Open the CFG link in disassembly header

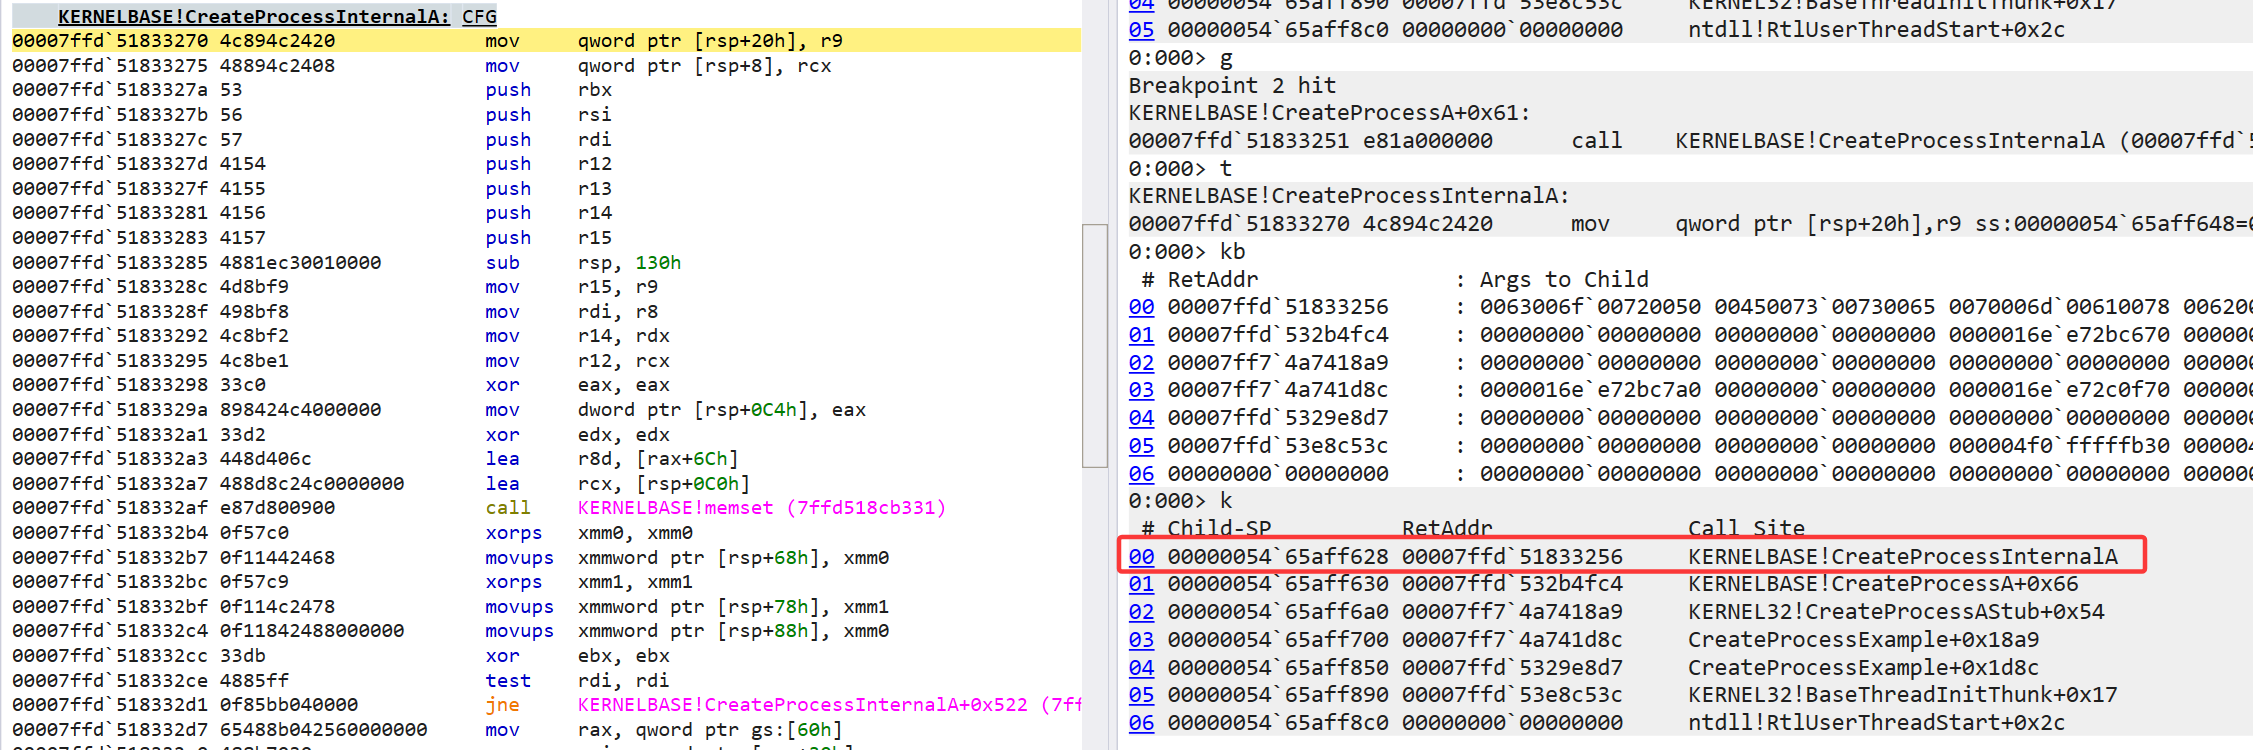479,16
